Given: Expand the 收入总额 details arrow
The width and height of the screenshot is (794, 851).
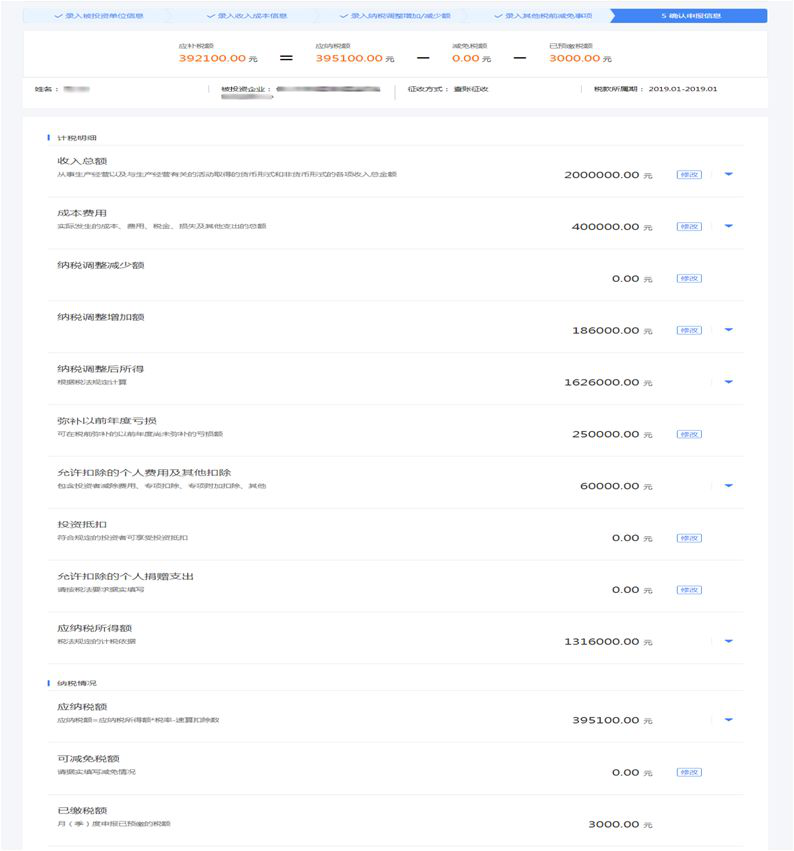Looking at the screenshot, I should tap(728, 174).
